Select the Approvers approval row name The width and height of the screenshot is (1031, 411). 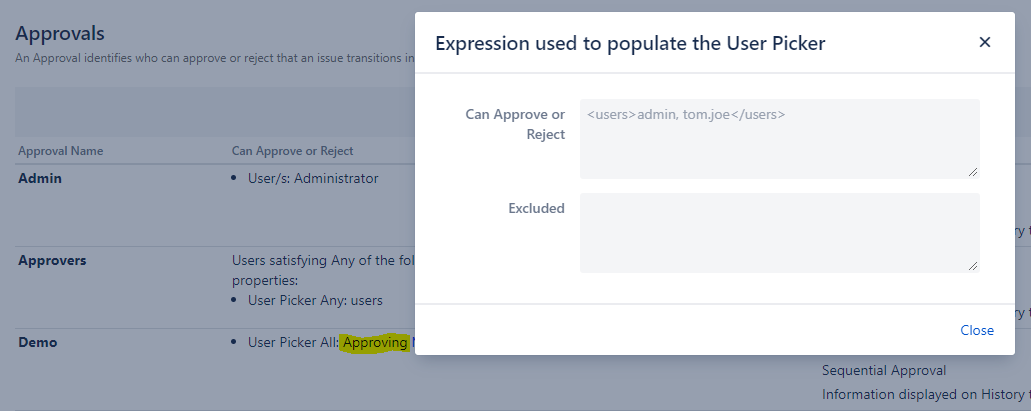tap(52, 260)
